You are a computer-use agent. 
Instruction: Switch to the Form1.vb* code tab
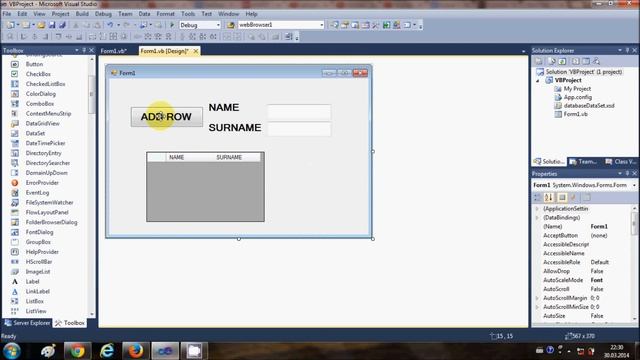coord(114,51)
